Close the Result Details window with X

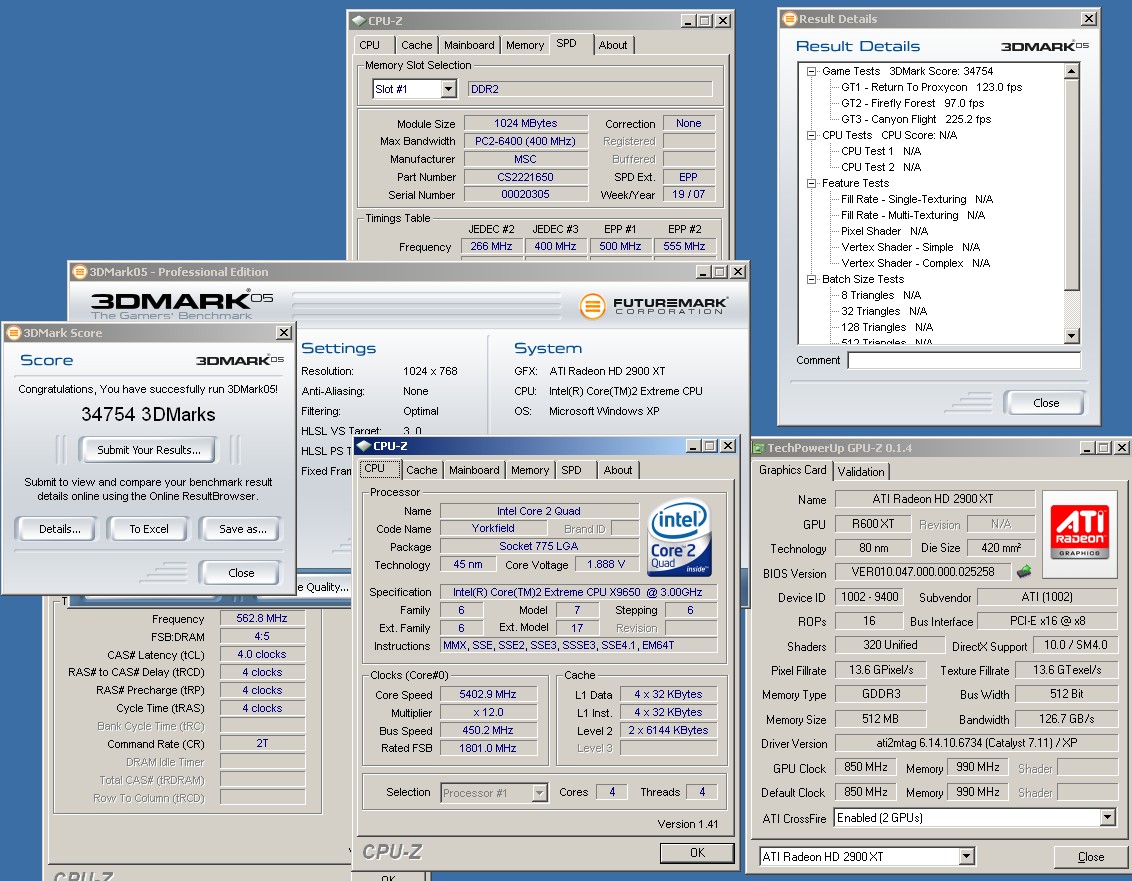[x=1089, y=19]
